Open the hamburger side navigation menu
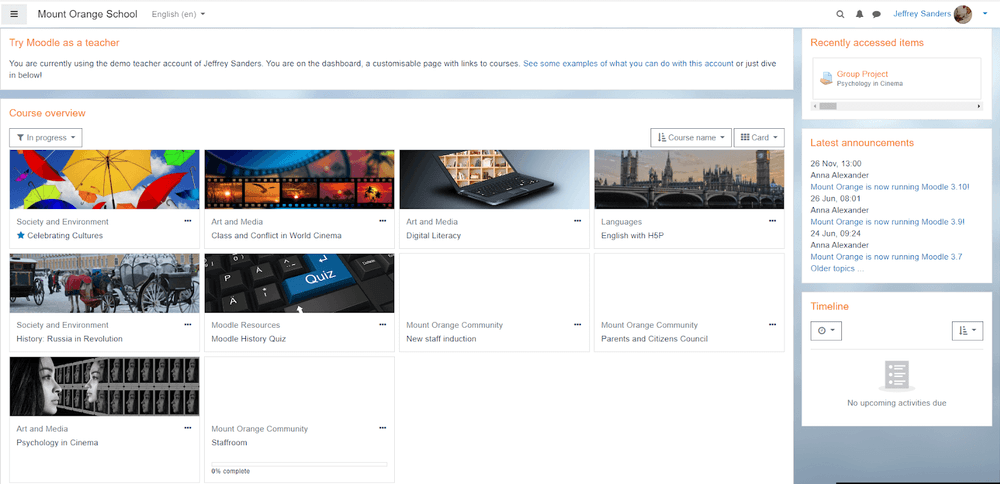Screen dimensions: 1000x484 [14, 14]
